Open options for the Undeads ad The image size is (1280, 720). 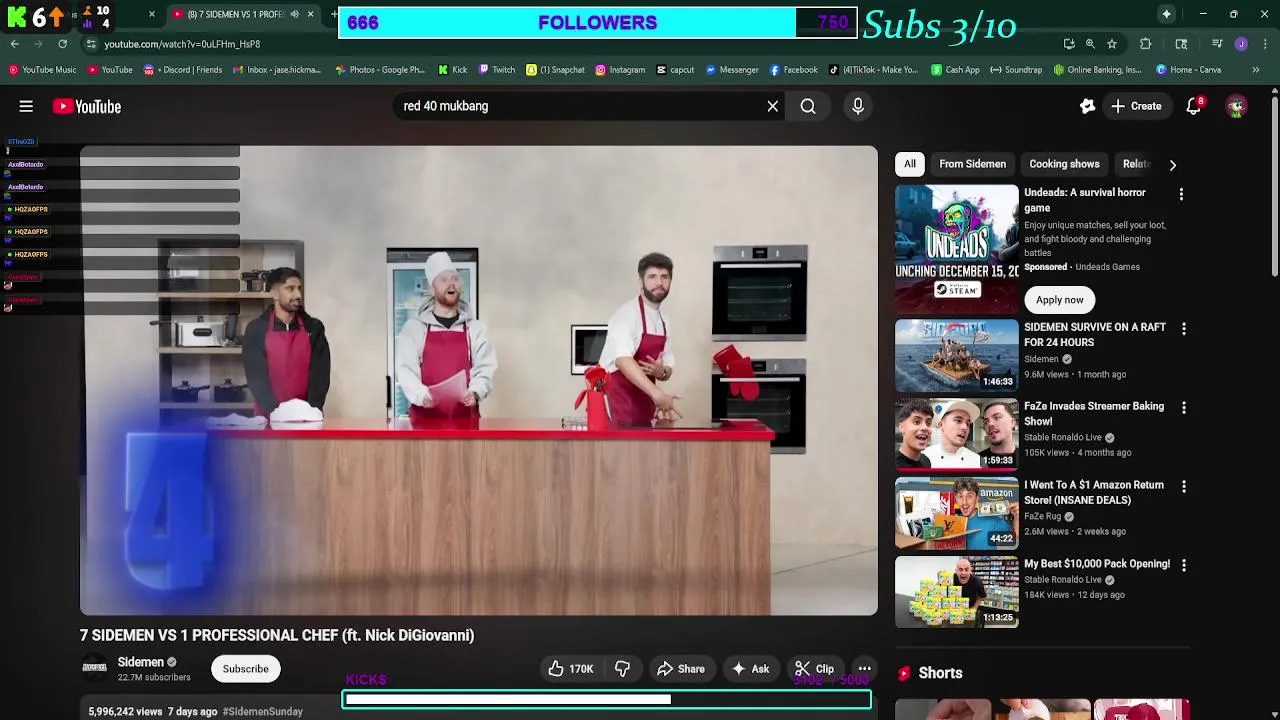tap(1181, 195)
